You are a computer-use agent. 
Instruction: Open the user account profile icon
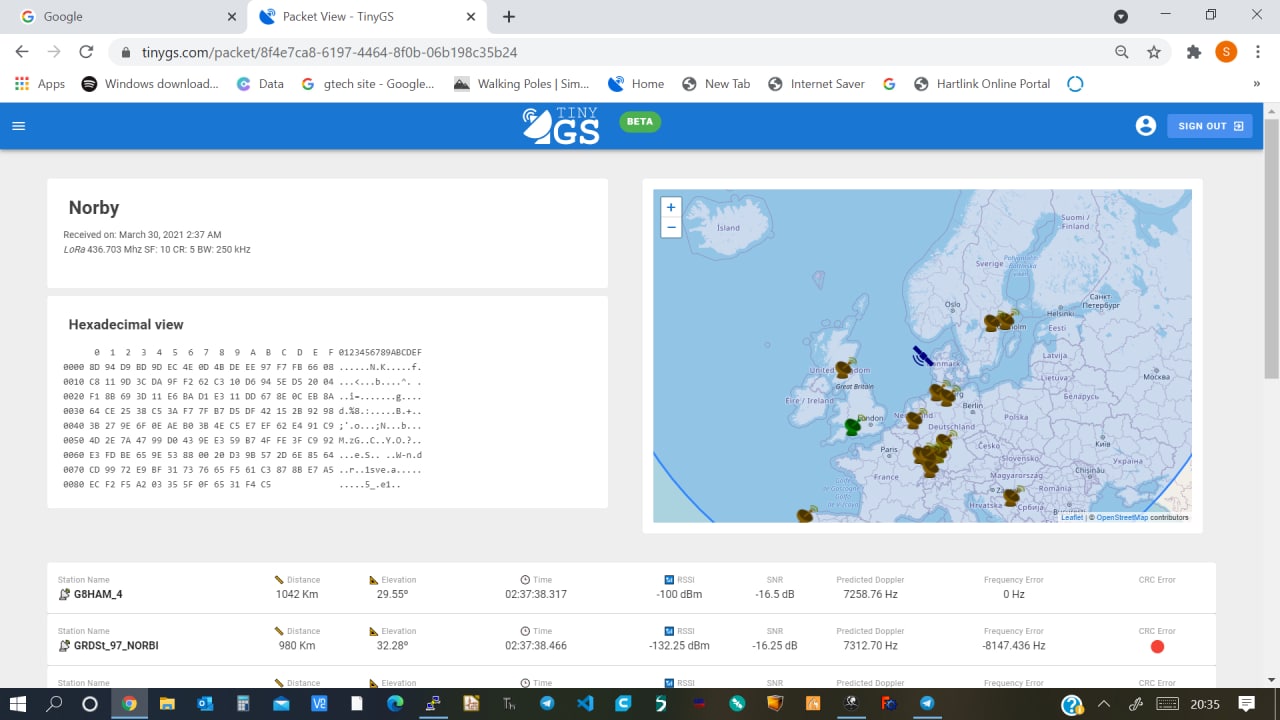[1146, 126]
